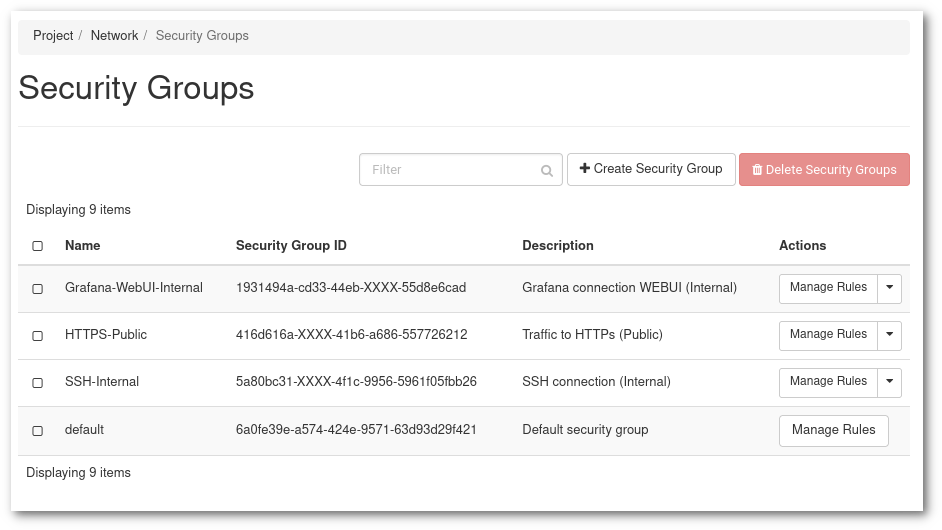Tick the select-all checkbox in table header
The height and width of the screenshot is (530, 942).
[x=38, y=246]
